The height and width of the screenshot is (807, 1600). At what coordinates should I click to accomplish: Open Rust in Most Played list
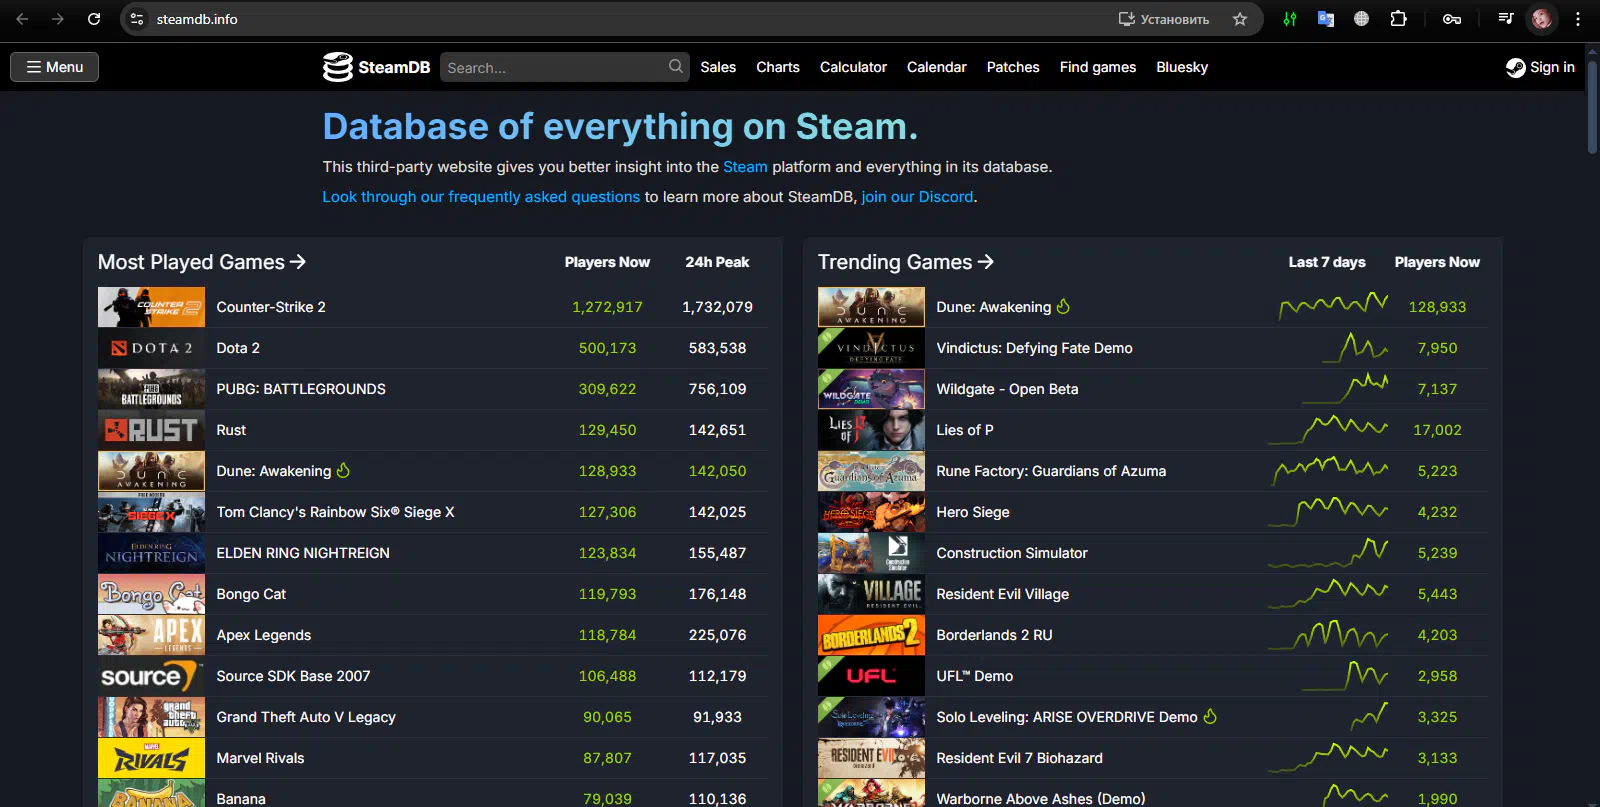click(x=231, y=430)
